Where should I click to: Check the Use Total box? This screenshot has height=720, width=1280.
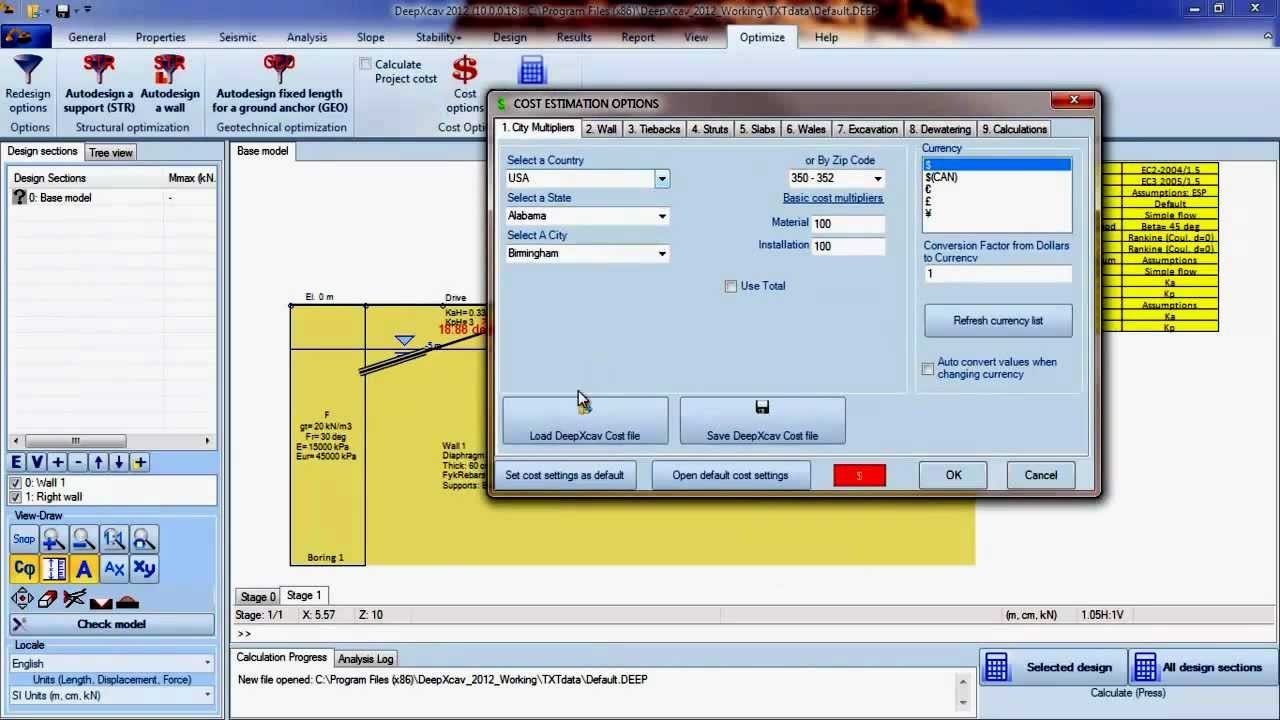pyautogui.click(x=731, y=286)
